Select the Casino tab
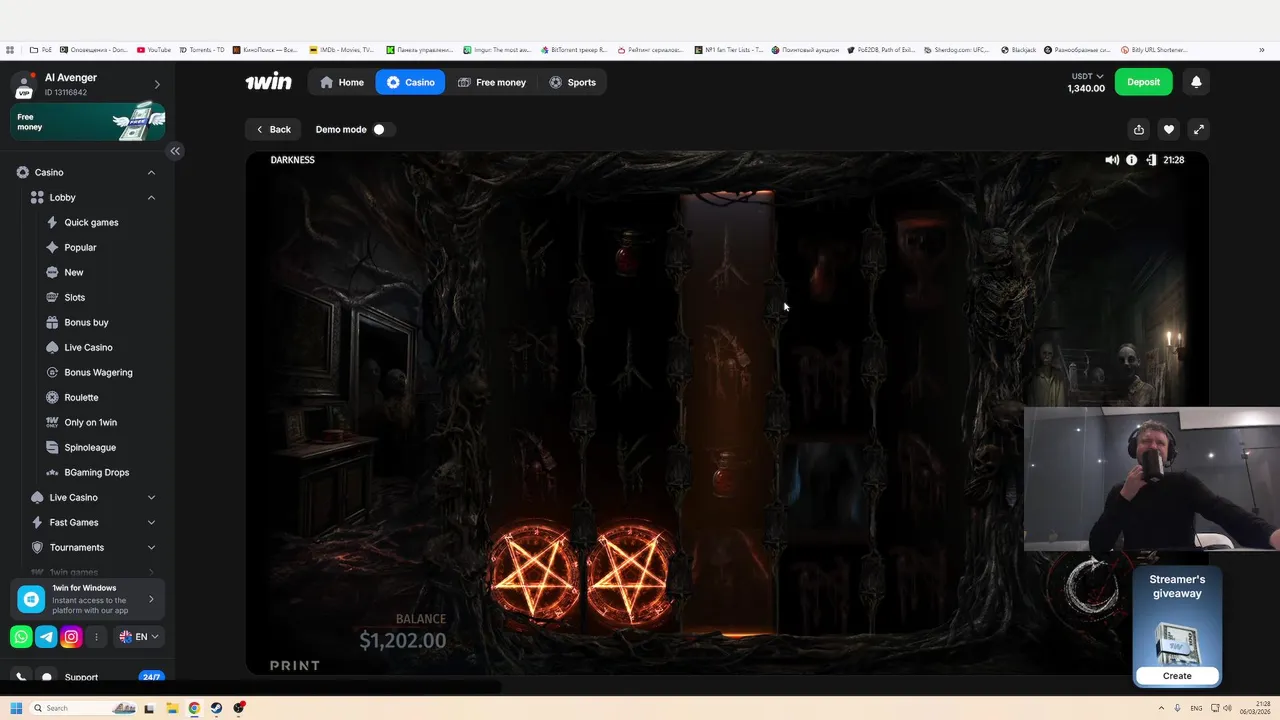 coord(411,82)
